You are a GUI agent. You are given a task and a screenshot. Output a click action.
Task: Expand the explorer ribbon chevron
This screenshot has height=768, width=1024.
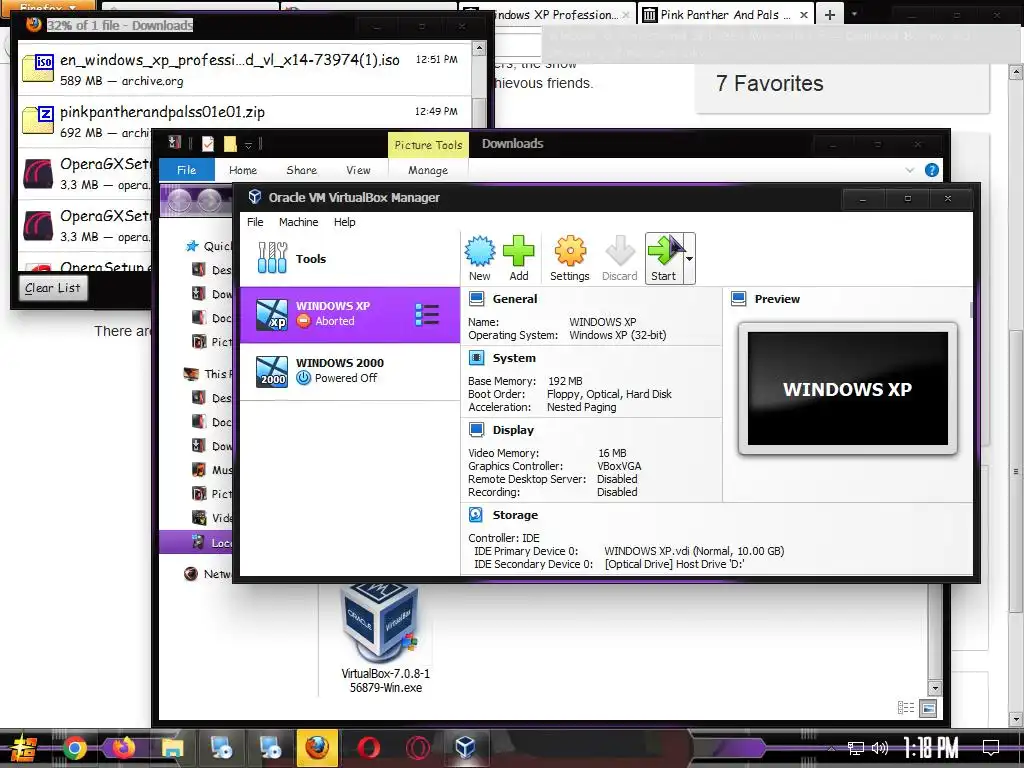(x=910, y=170)
